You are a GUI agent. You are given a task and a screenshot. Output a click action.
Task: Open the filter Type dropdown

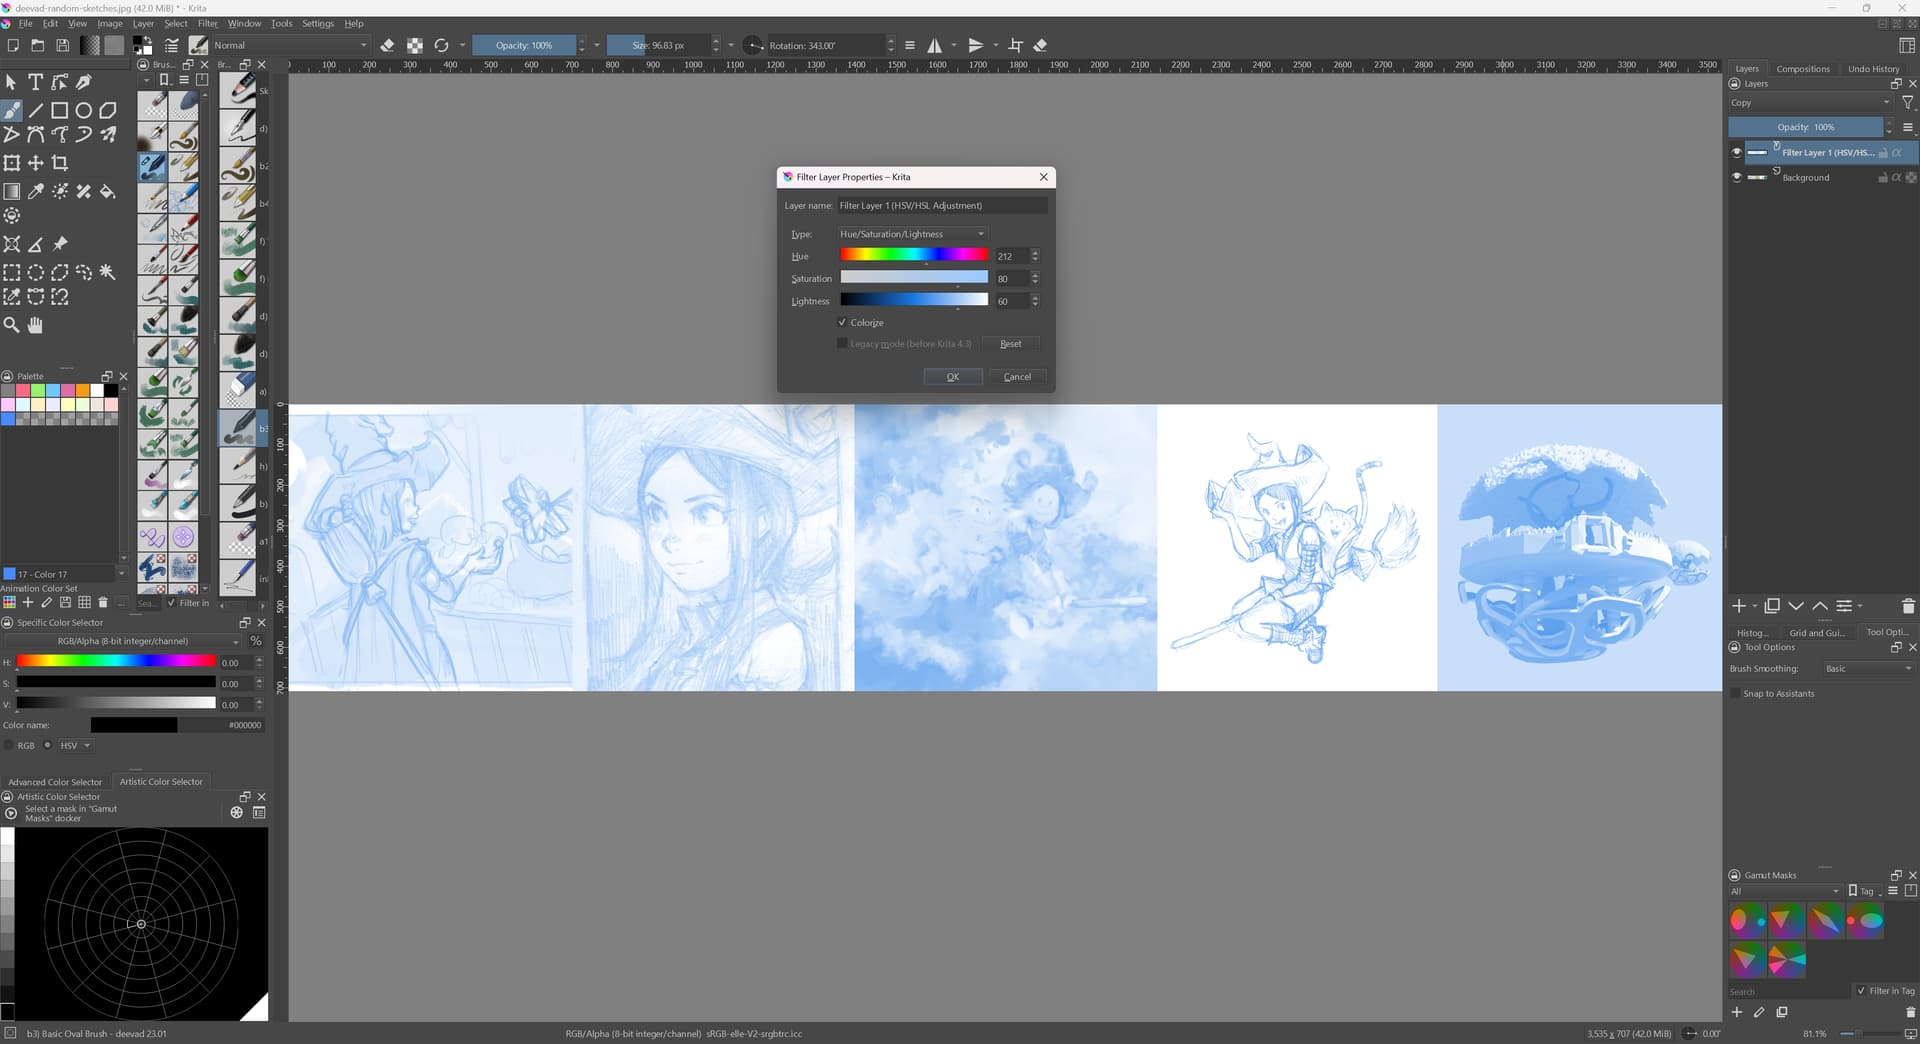[x=912, y=234]
